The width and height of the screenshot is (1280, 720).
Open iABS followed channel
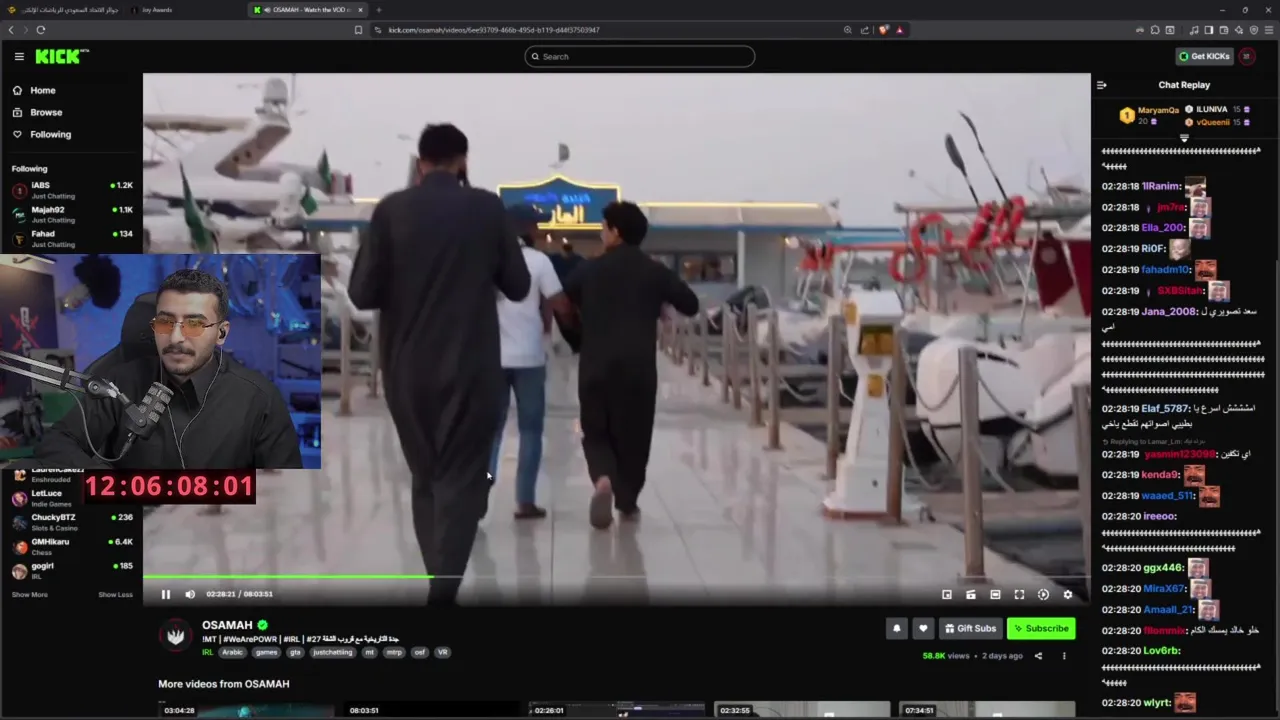click(x=72, y=190)
